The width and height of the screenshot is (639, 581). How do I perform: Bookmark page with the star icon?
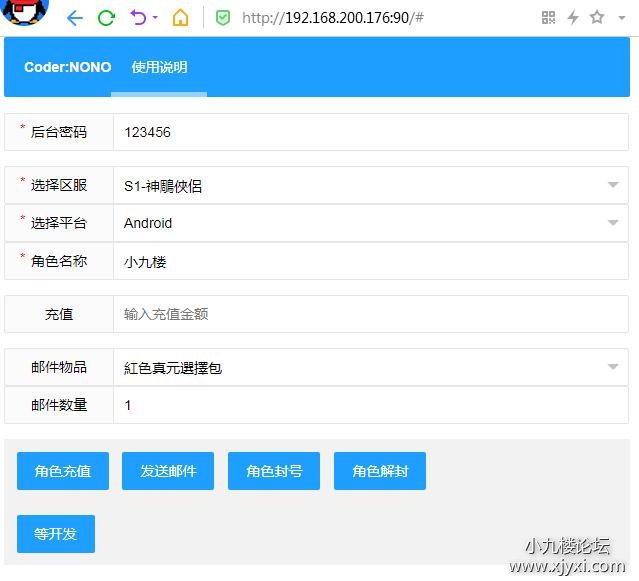597,17
